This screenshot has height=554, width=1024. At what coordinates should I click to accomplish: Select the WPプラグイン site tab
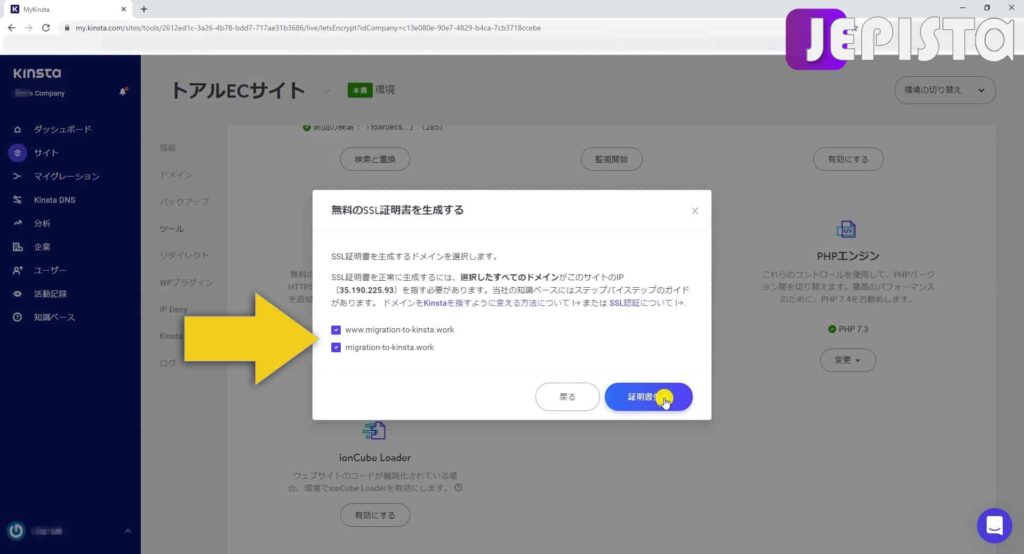pos(186,282)
